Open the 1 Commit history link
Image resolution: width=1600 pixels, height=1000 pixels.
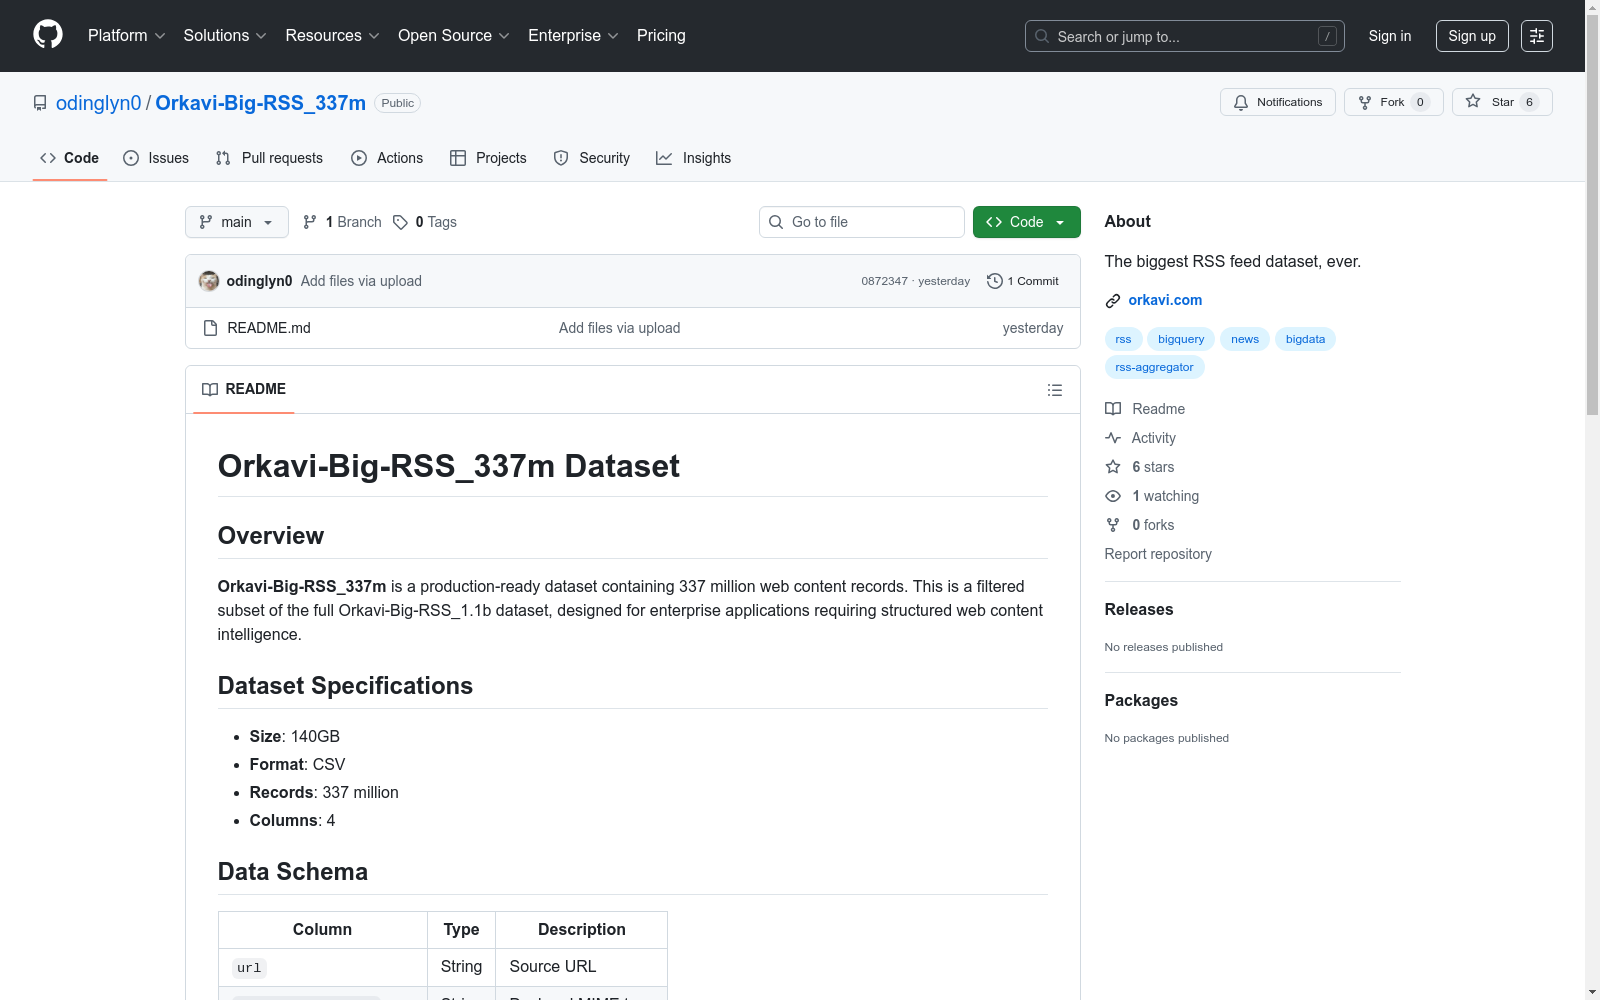pyautogui.click(x=1023, y=281)
